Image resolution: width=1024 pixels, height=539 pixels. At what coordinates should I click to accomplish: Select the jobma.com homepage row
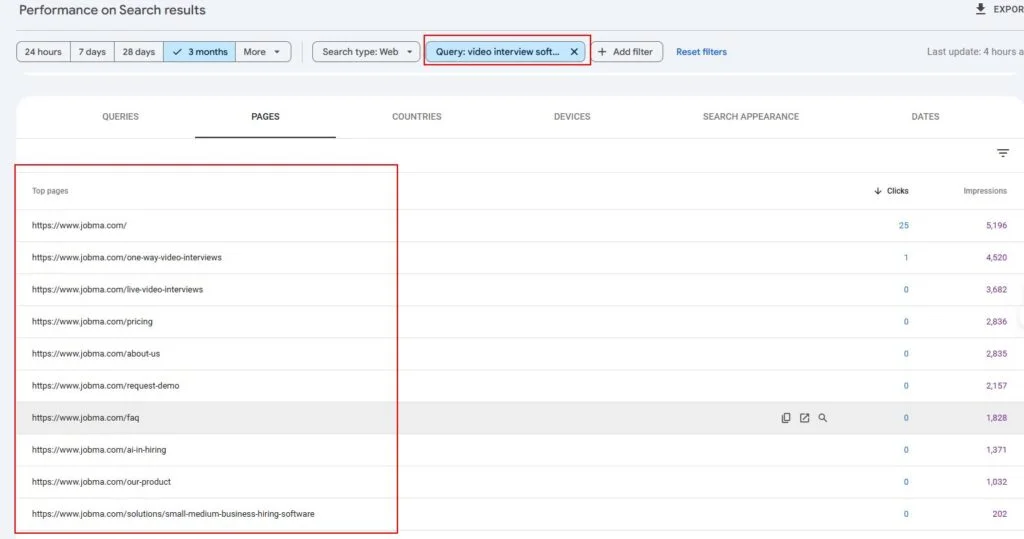520,225
